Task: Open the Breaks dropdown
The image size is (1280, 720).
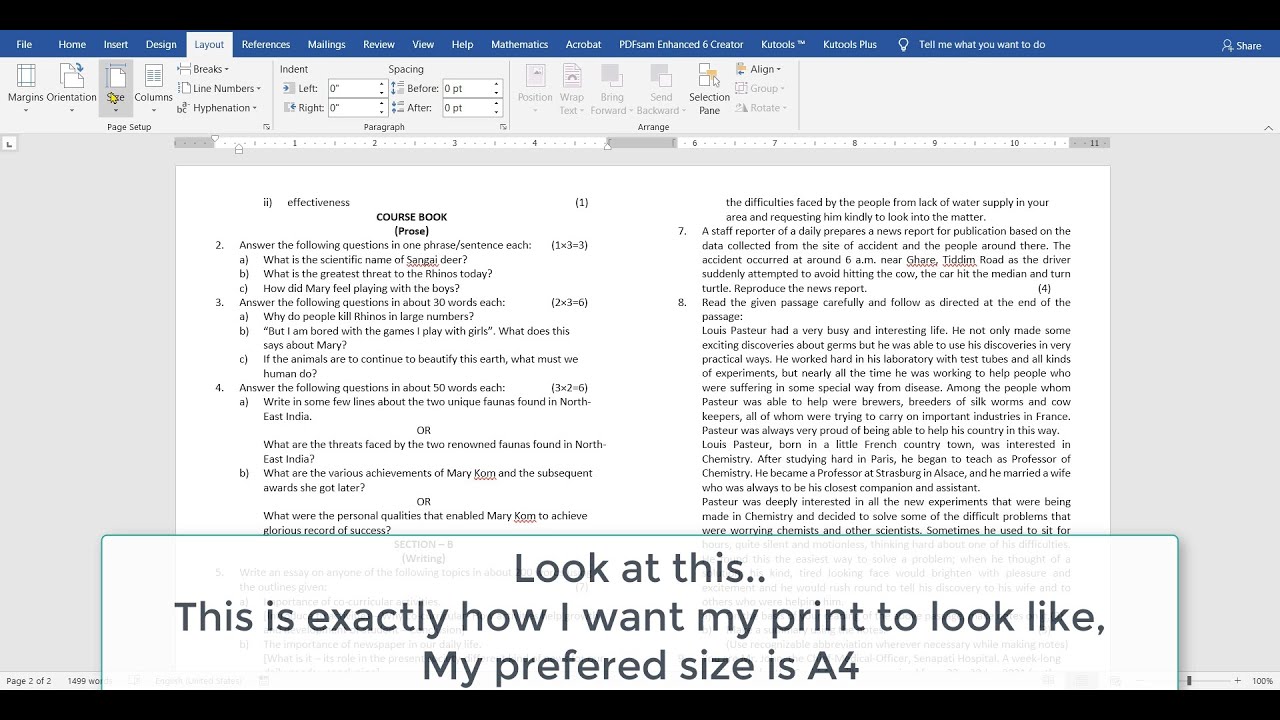Action: [x=203, y=69]
